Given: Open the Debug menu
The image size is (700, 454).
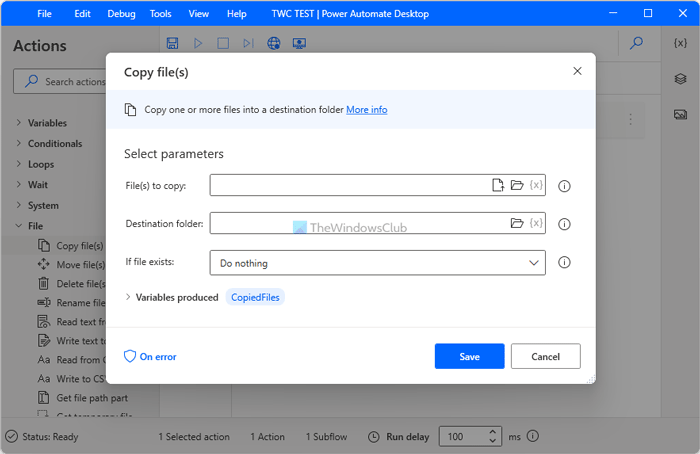Looking at the screenshot, I should [x=121, y=14].
